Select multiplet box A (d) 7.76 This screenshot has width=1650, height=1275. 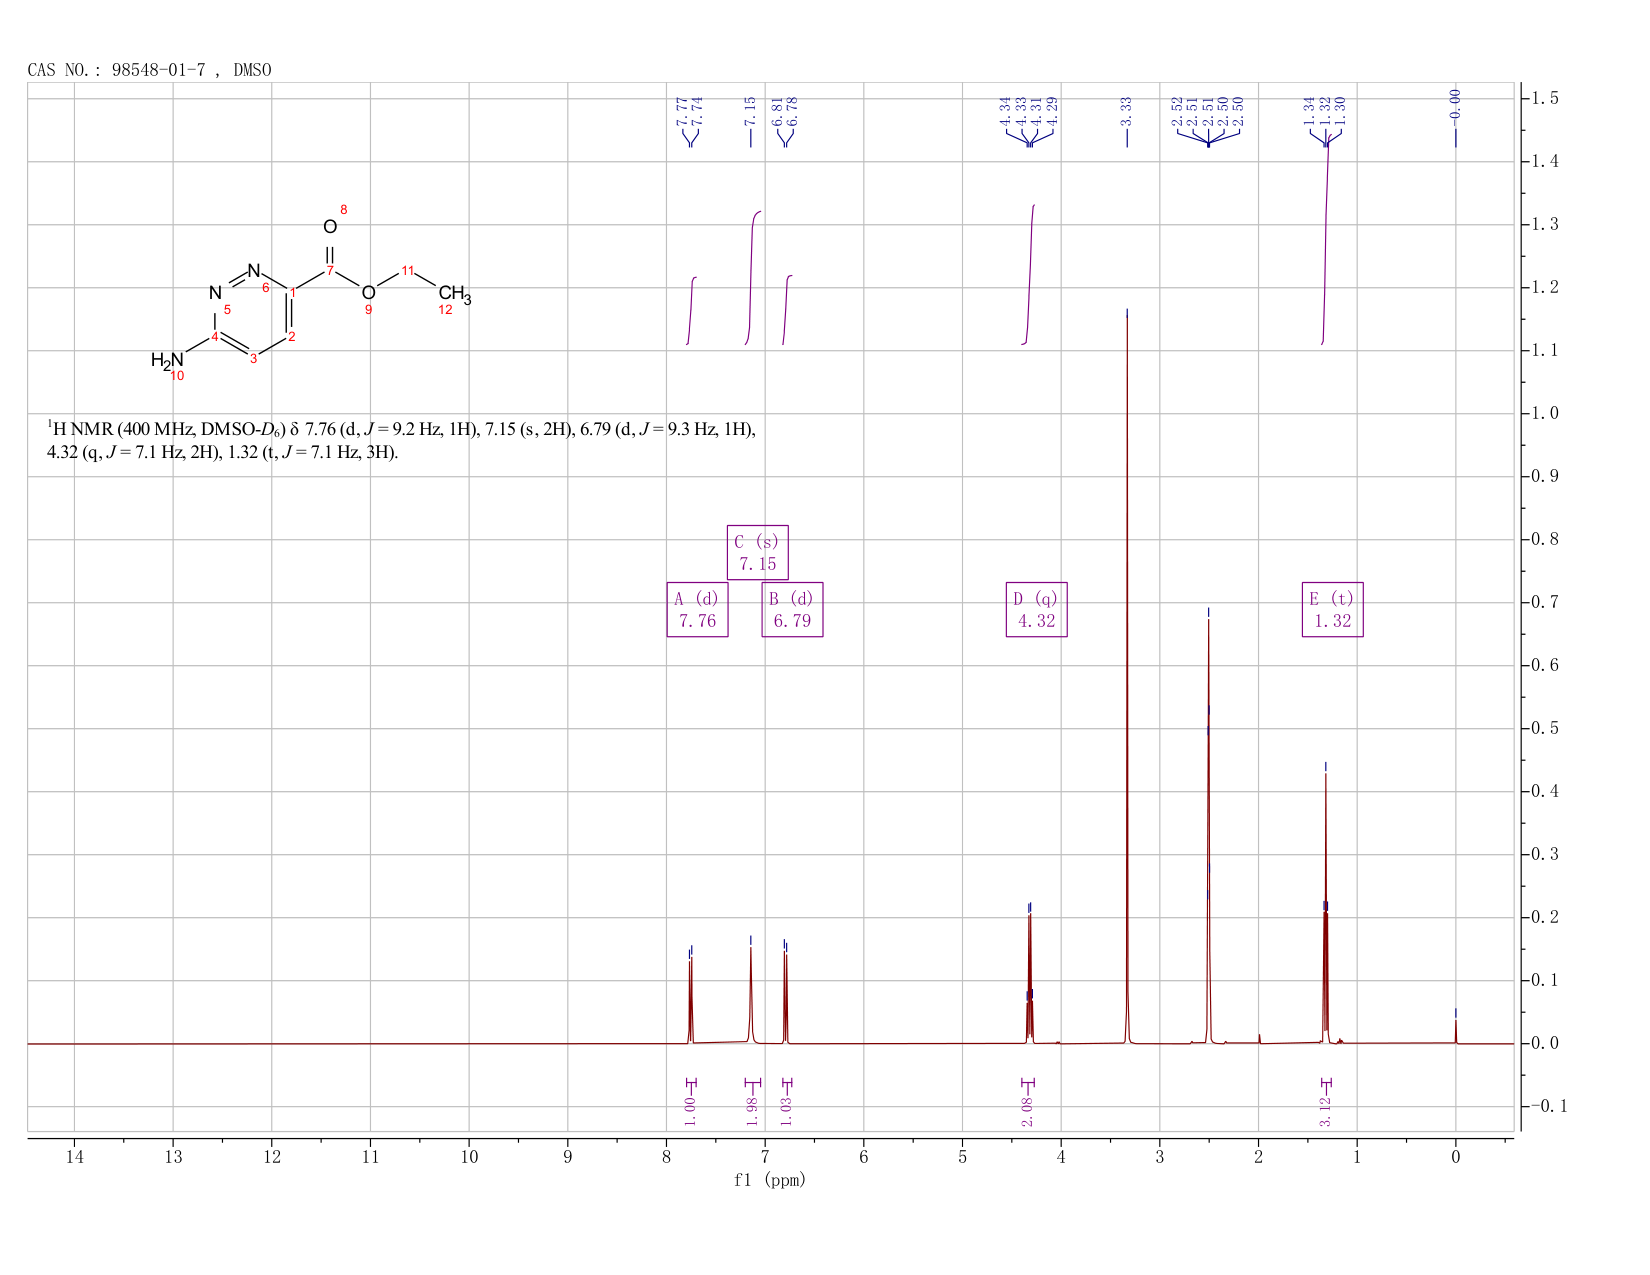[x=697, y=610]
